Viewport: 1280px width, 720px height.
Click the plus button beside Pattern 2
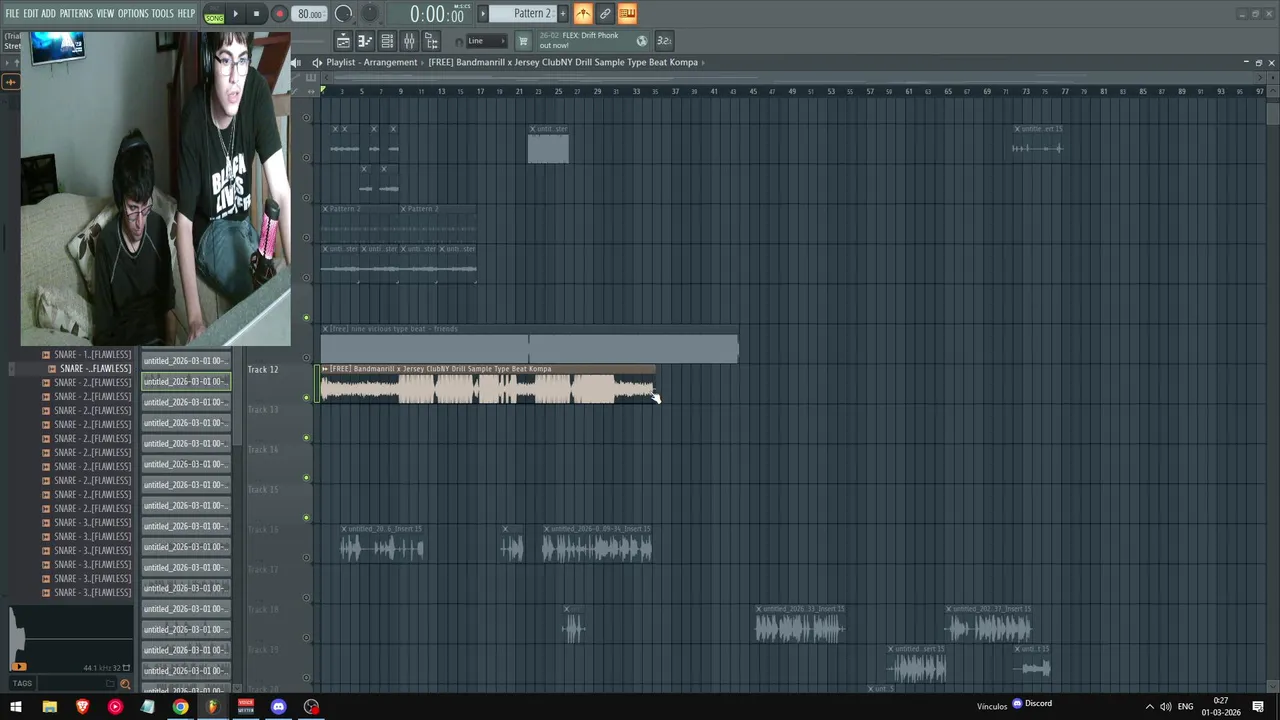562,13
